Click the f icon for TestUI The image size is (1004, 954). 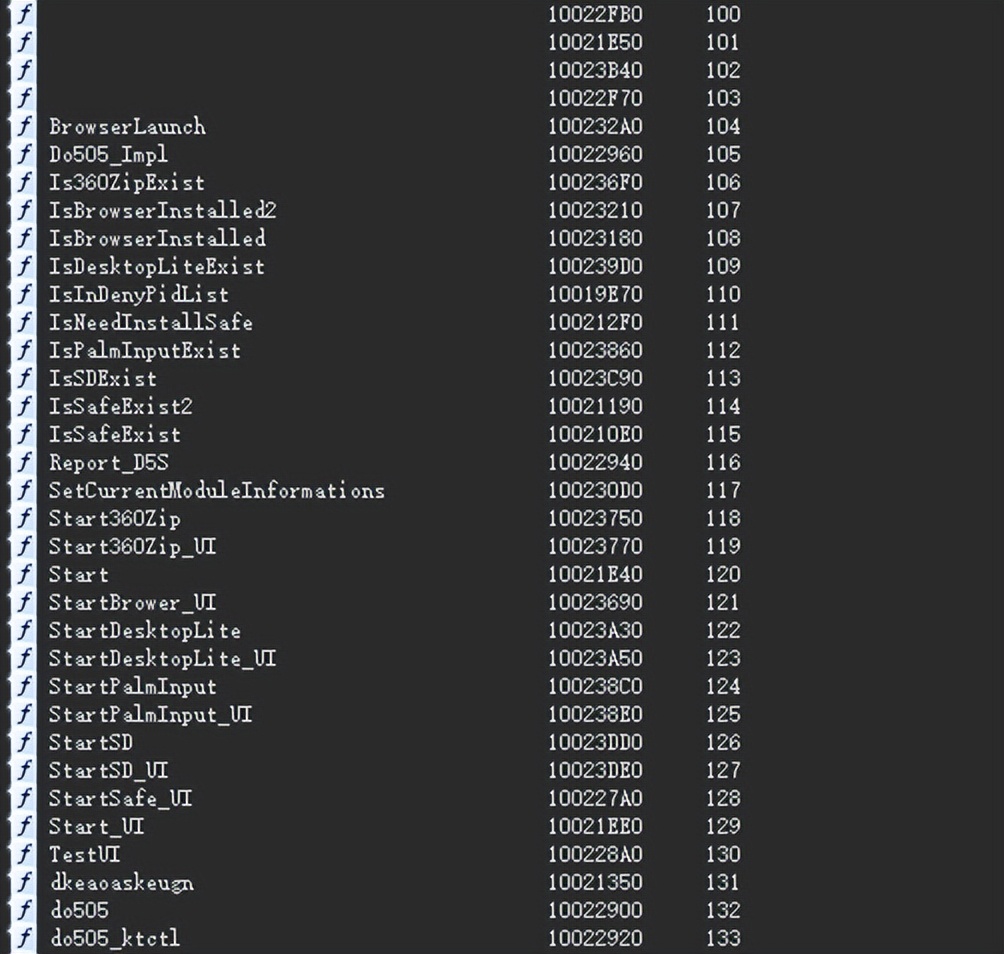point(24,854)
